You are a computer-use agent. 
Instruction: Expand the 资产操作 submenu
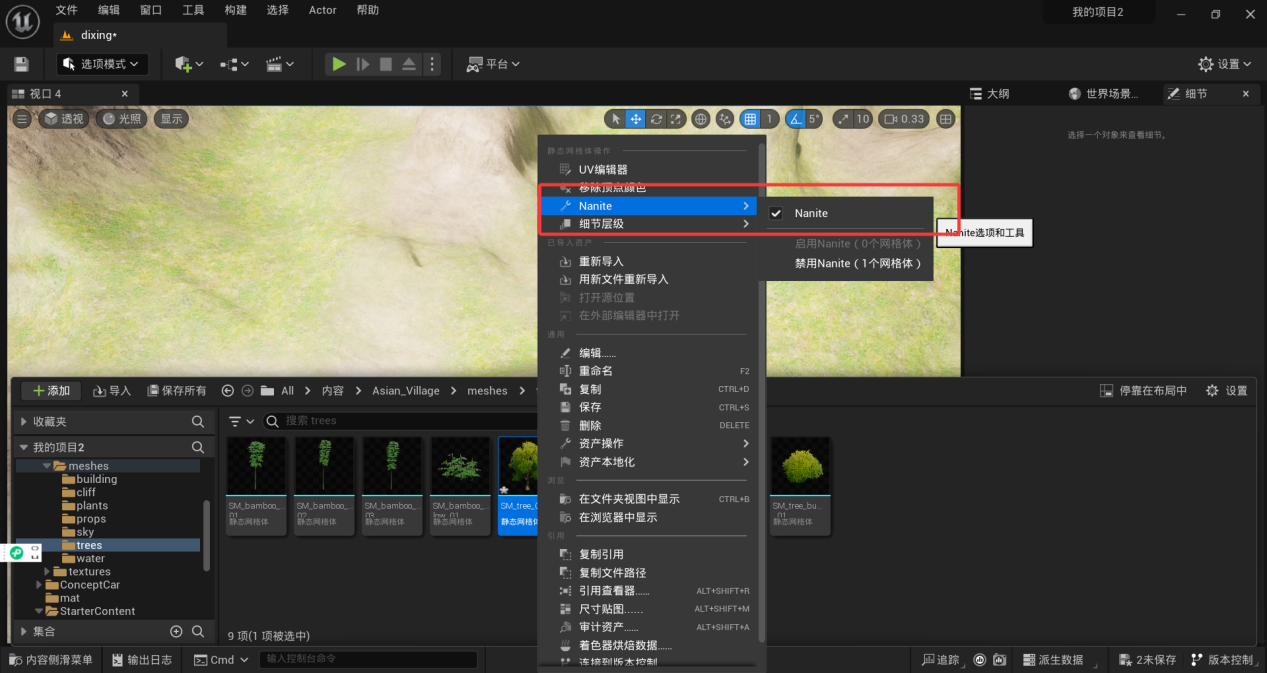point(648,443)
